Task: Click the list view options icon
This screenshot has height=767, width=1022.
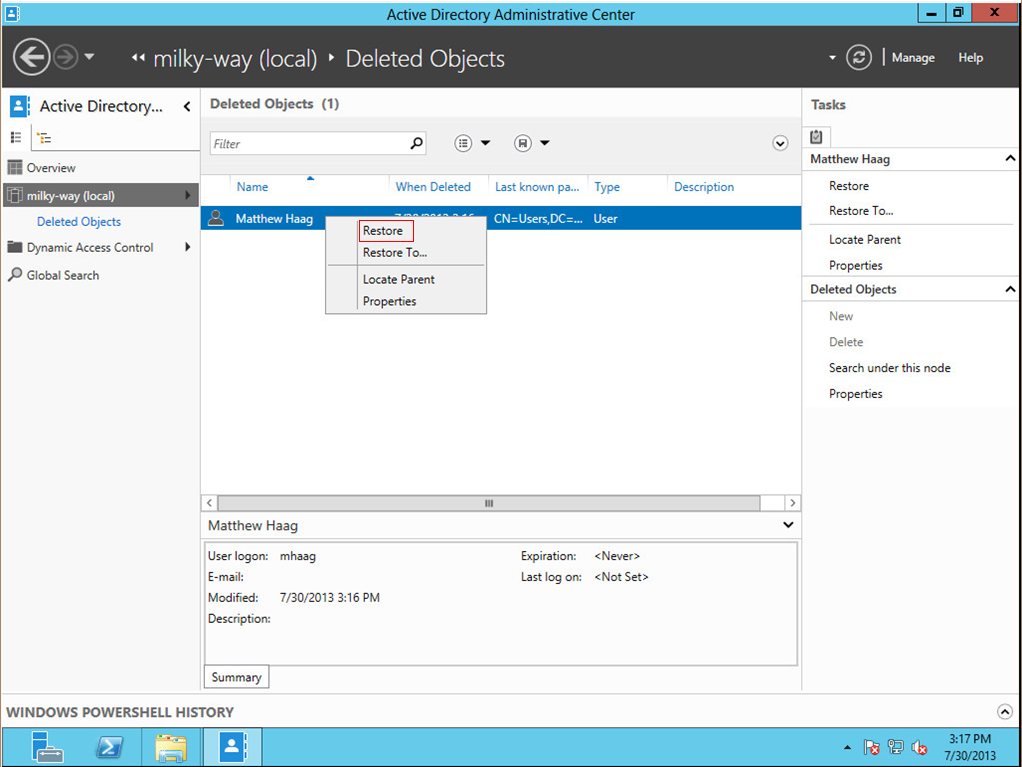Action: click(x=463, y=143)
